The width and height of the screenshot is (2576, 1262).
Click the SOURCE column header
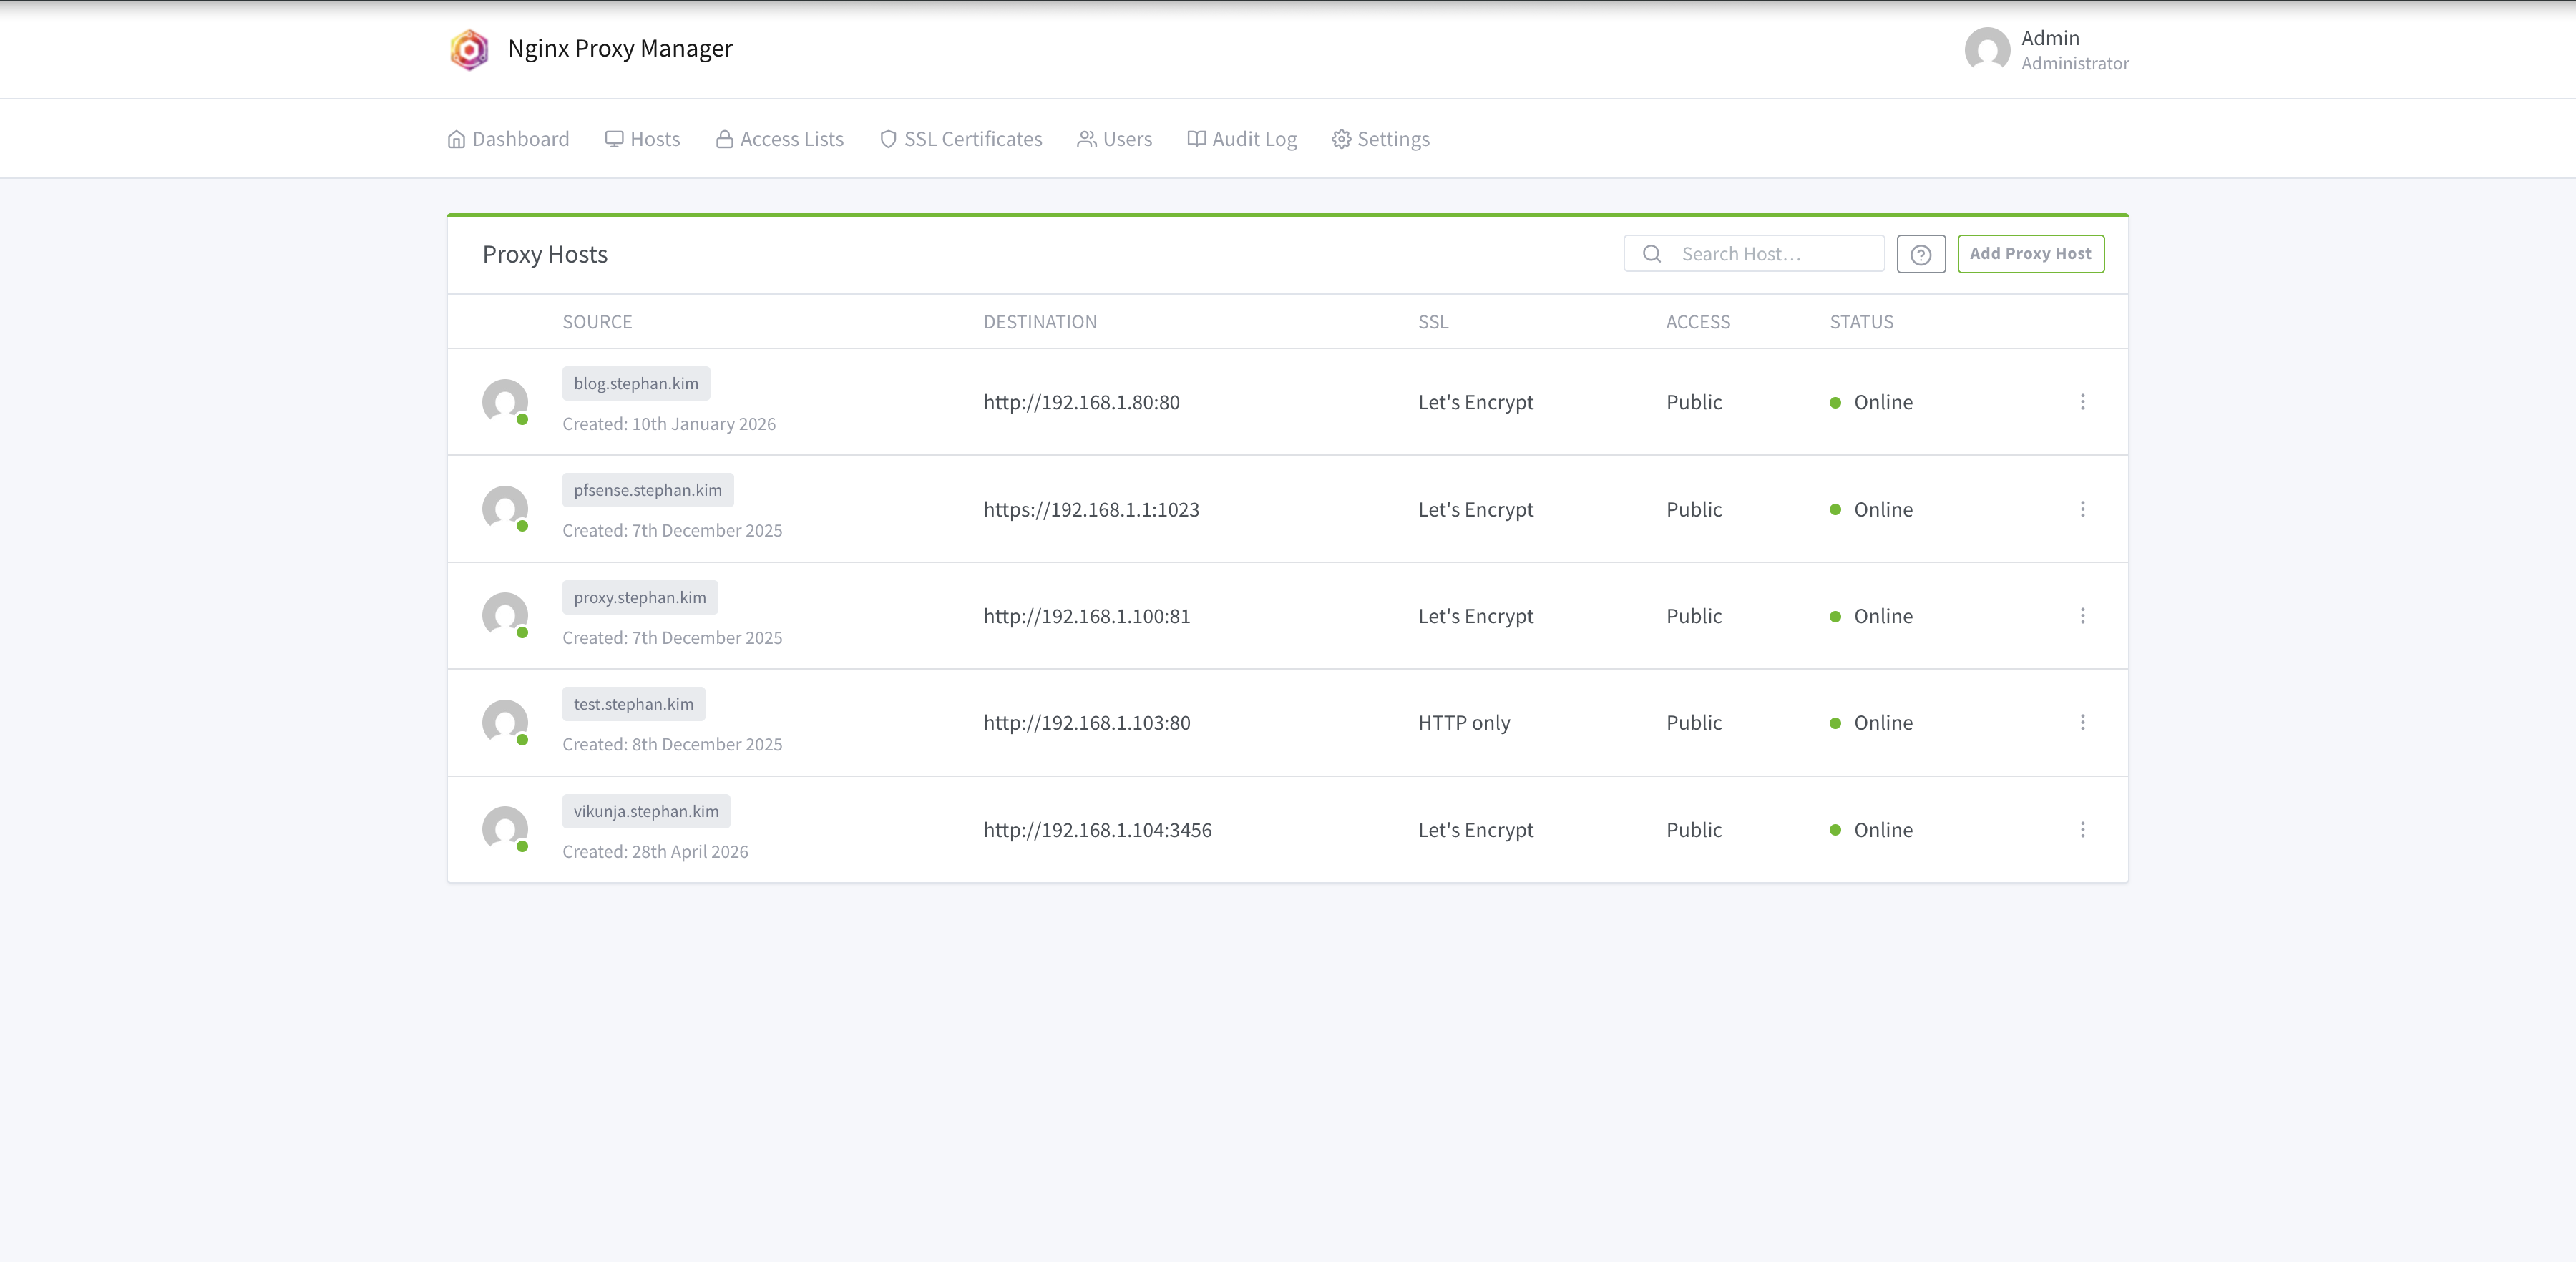click(597, 322)
